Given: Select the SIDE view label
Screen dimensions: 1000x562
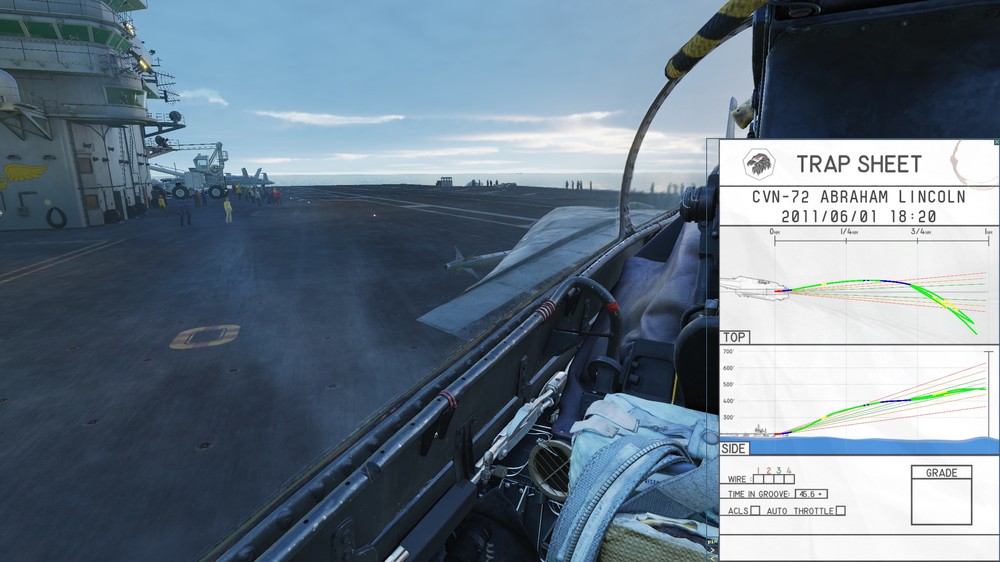Looking at the screenshot, I should pyautogui.click(x=734, y=448).
